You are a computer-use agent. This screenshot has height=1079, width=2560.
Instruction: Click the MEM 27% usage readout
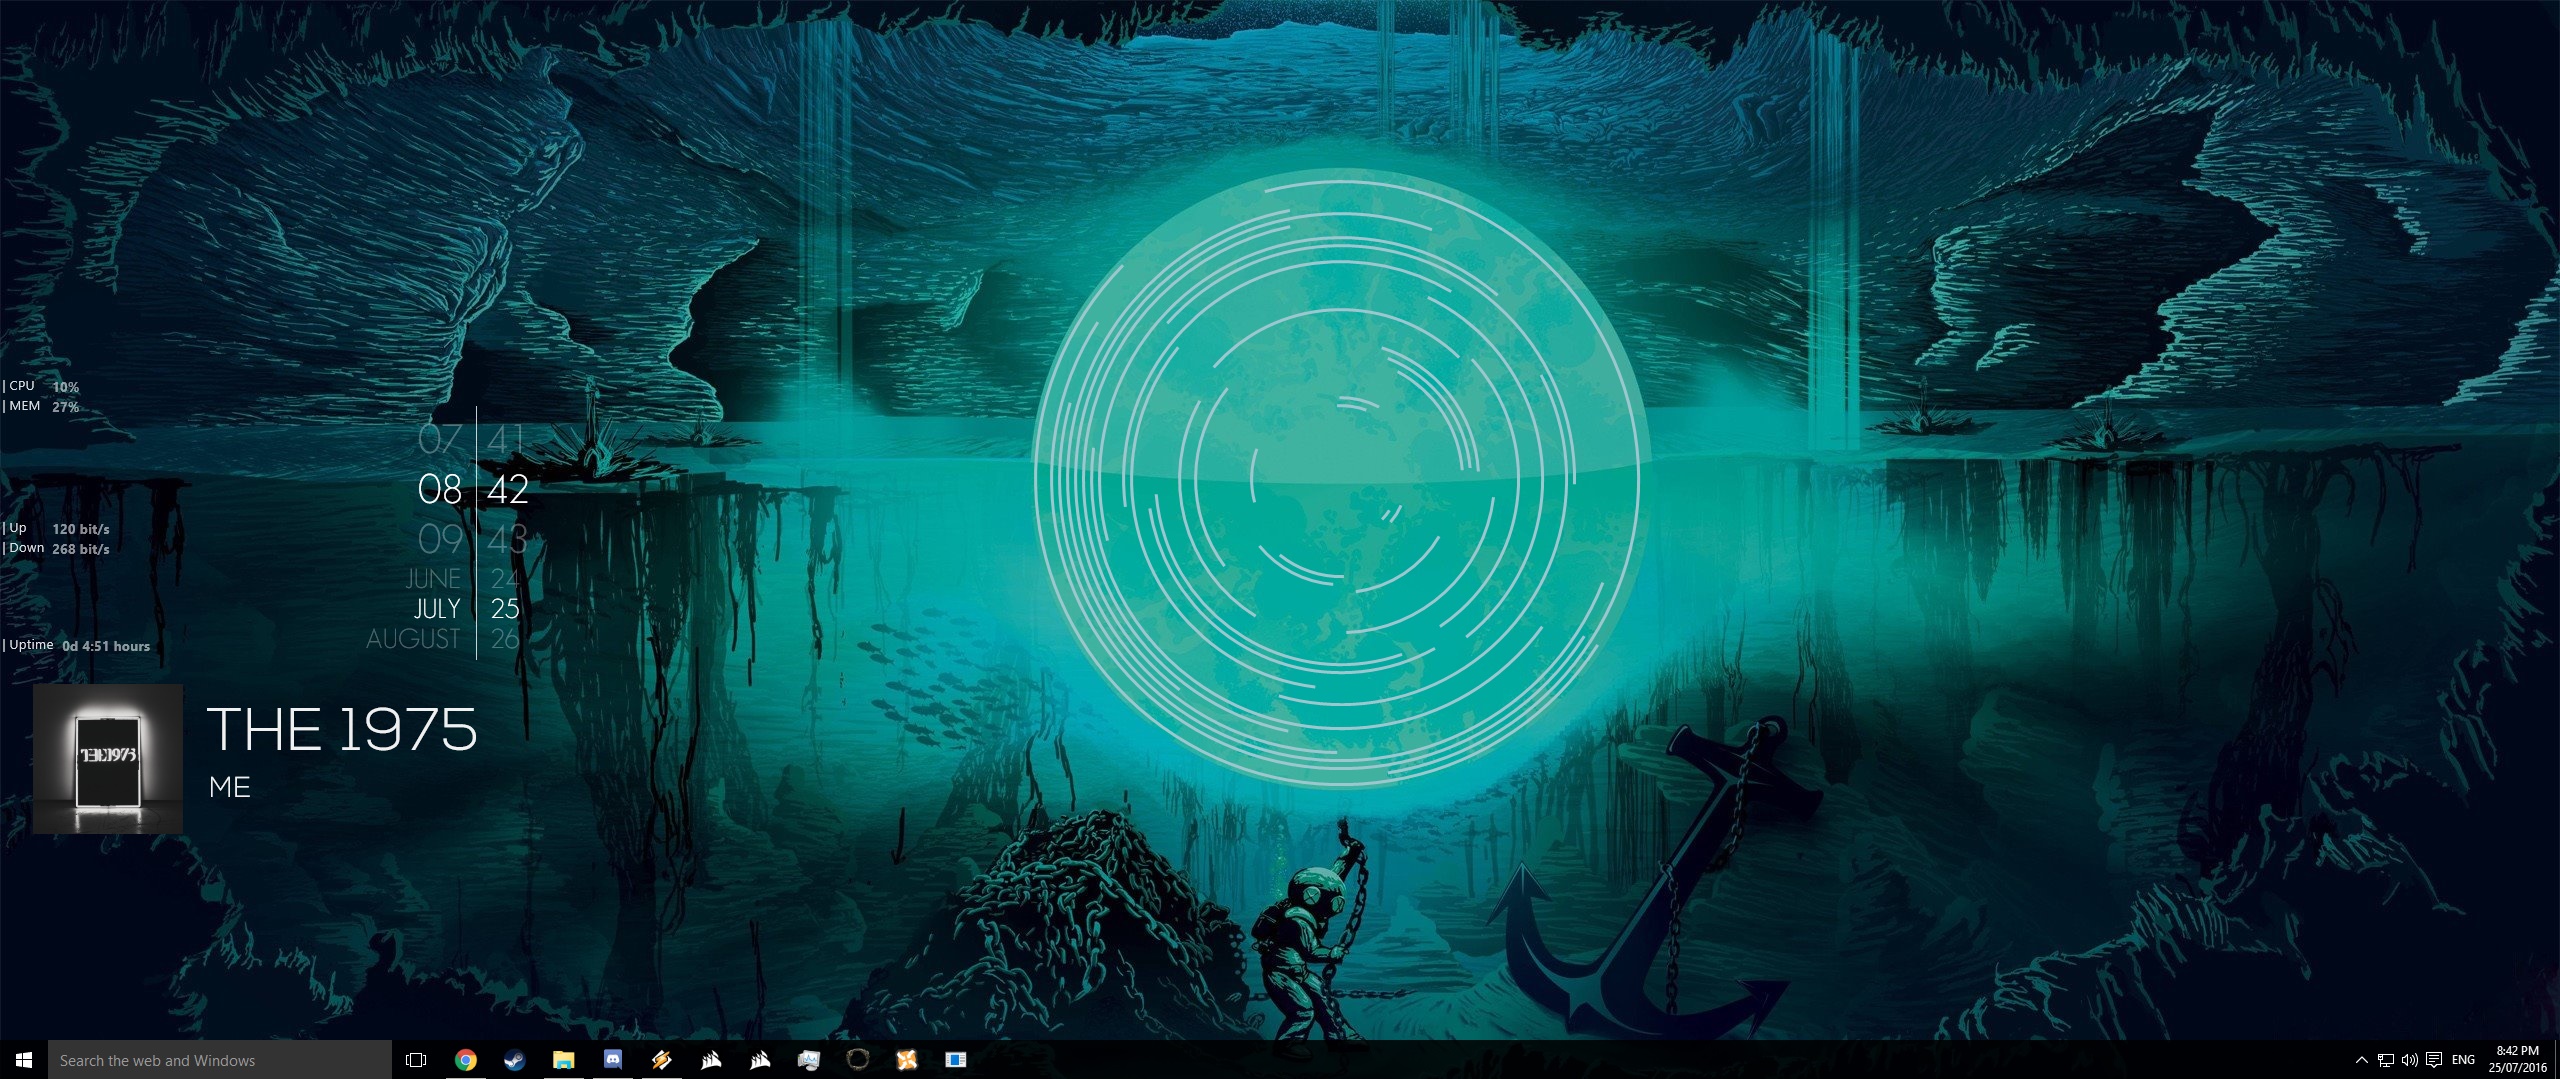click(41, 406)
